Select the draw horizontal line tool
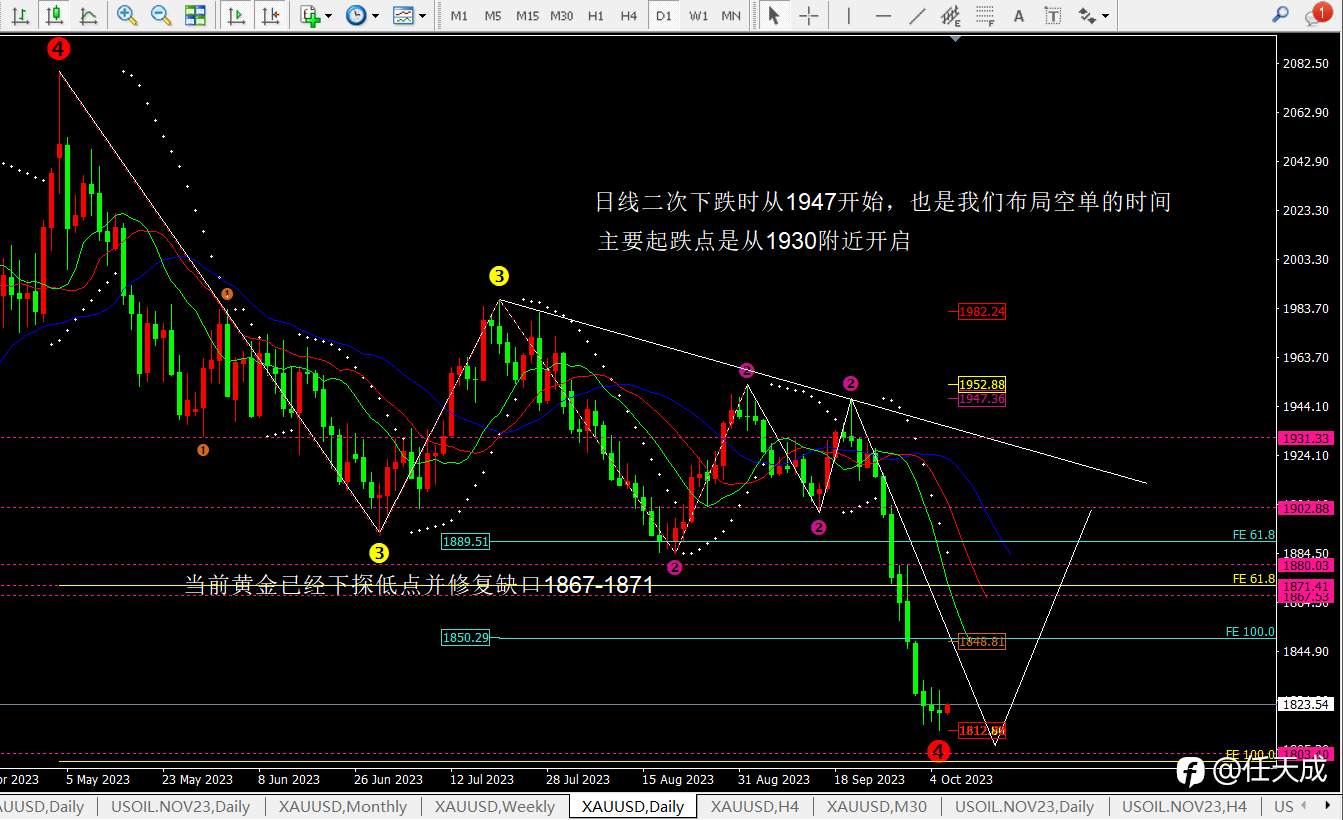 883,15
